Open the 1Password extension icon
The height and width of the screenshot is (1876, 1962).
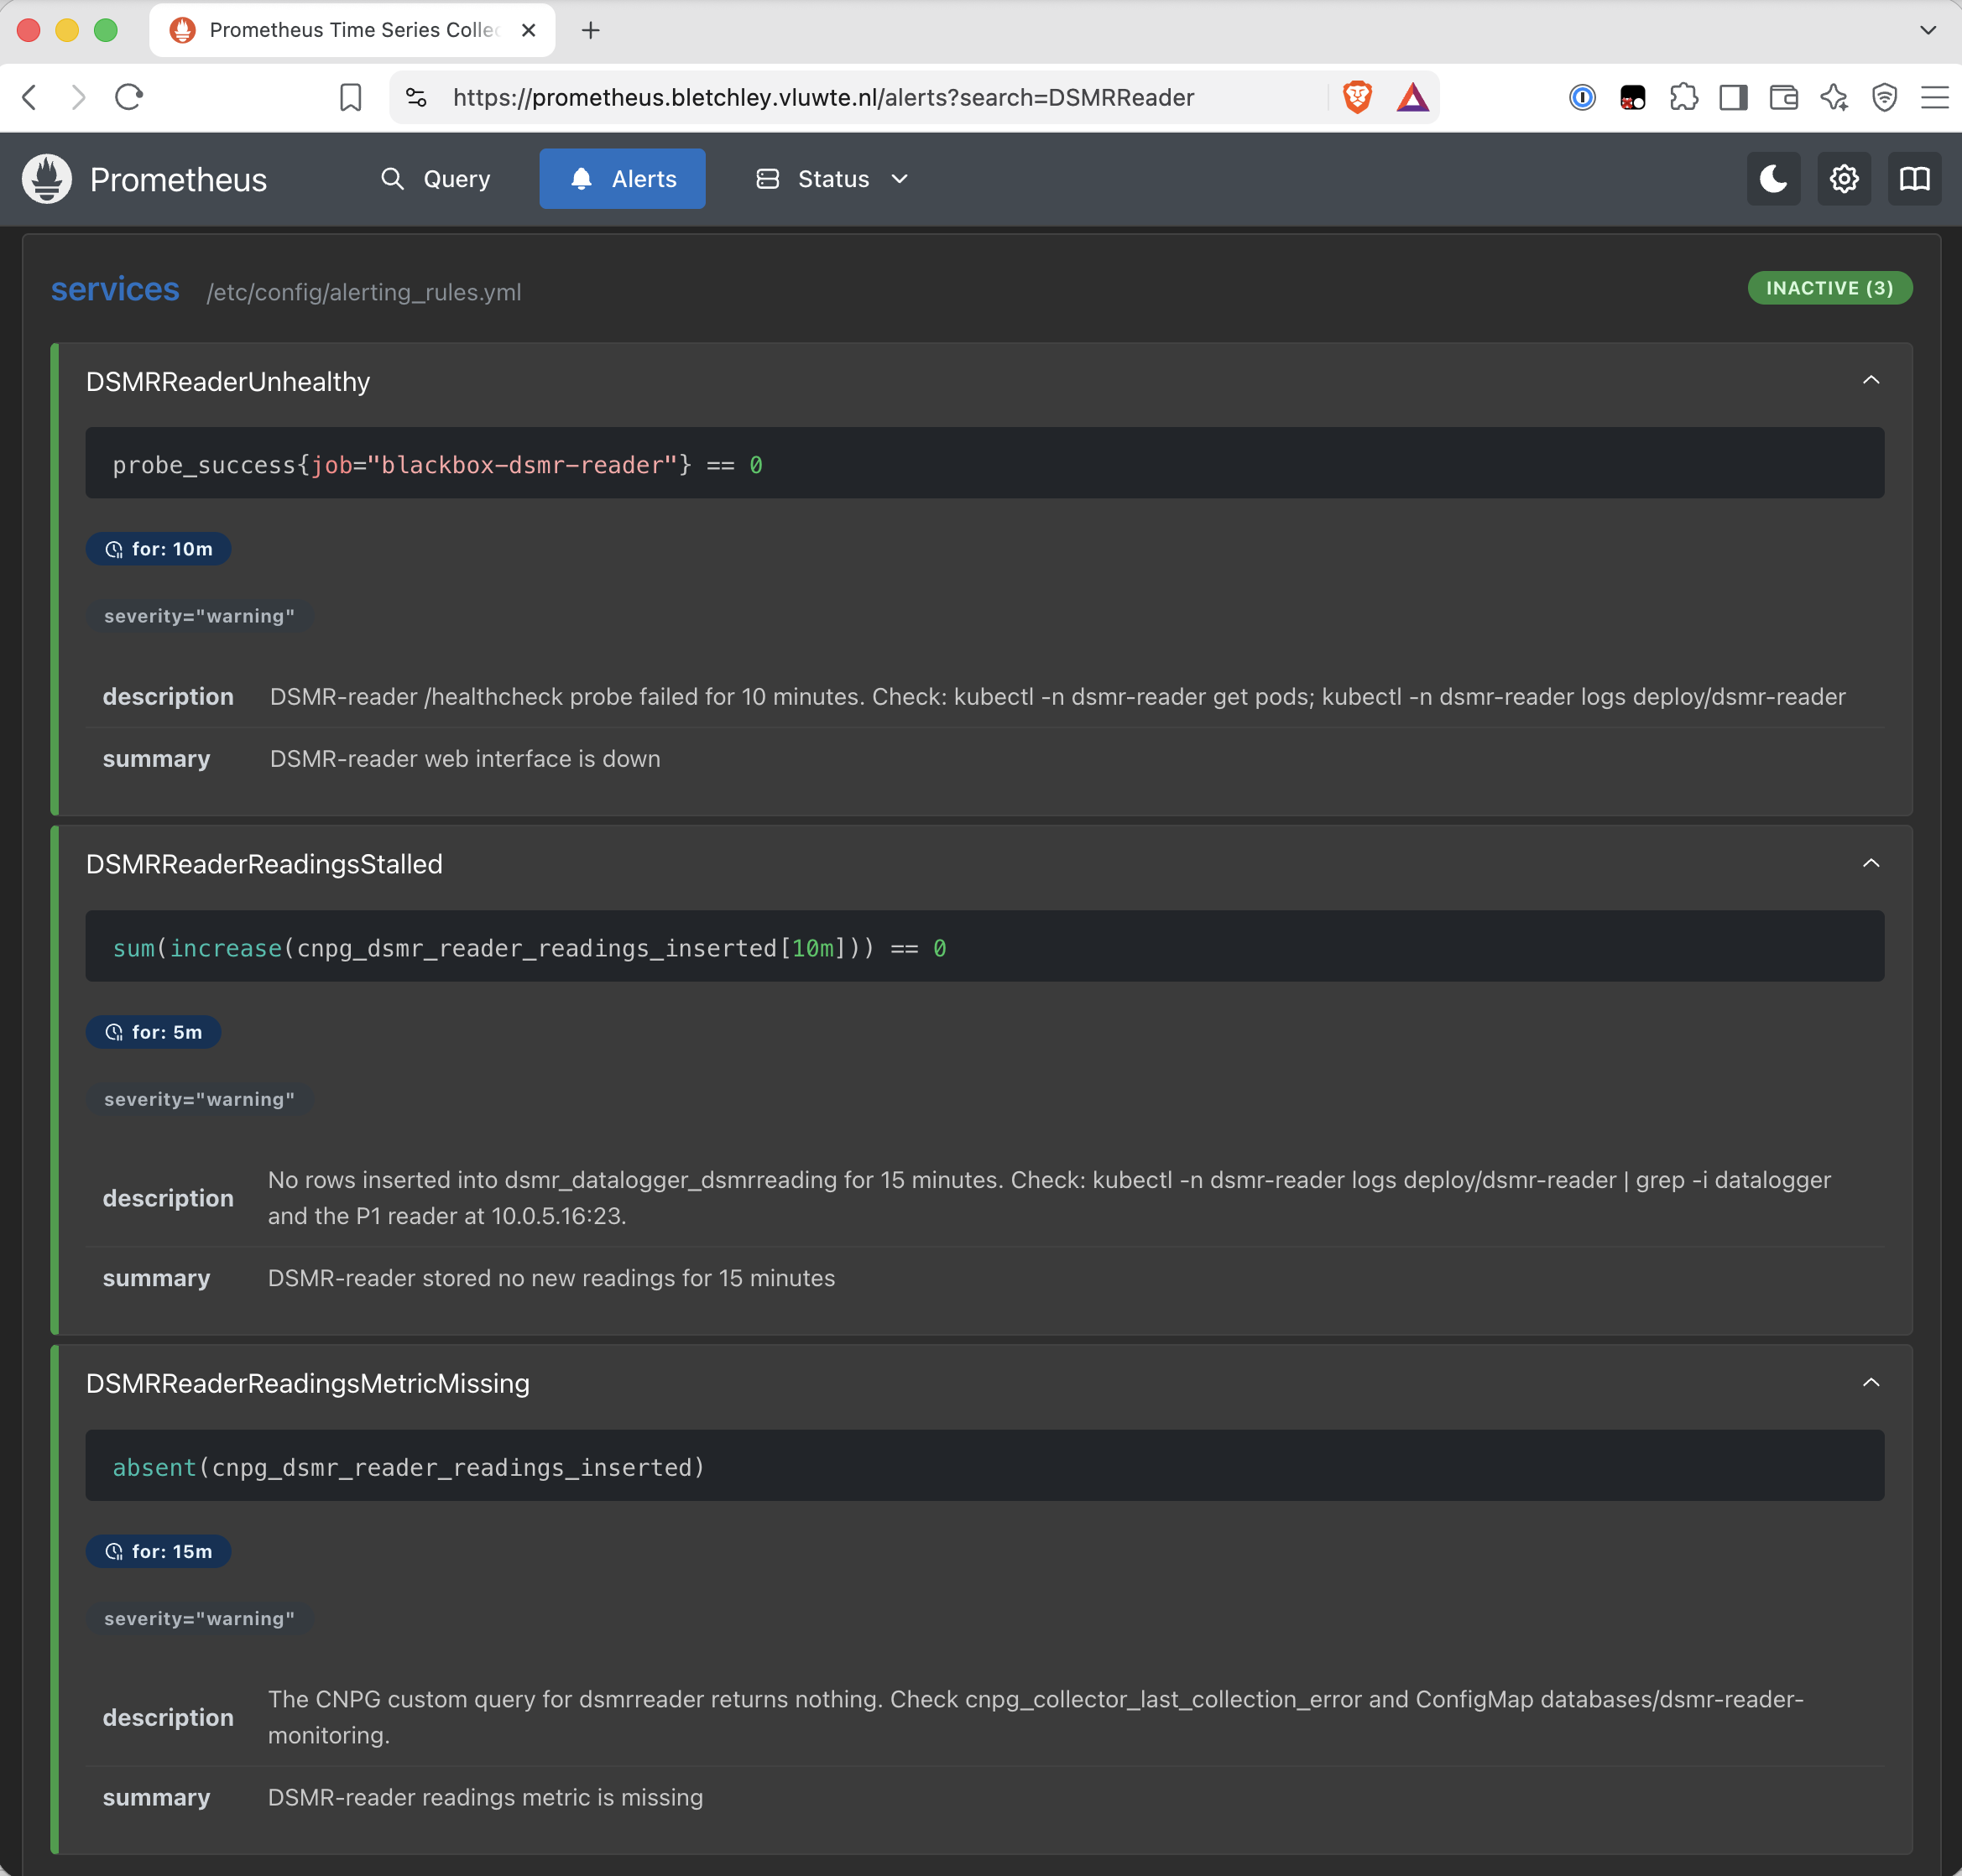pyautogui.click(x=1582, y=97)
